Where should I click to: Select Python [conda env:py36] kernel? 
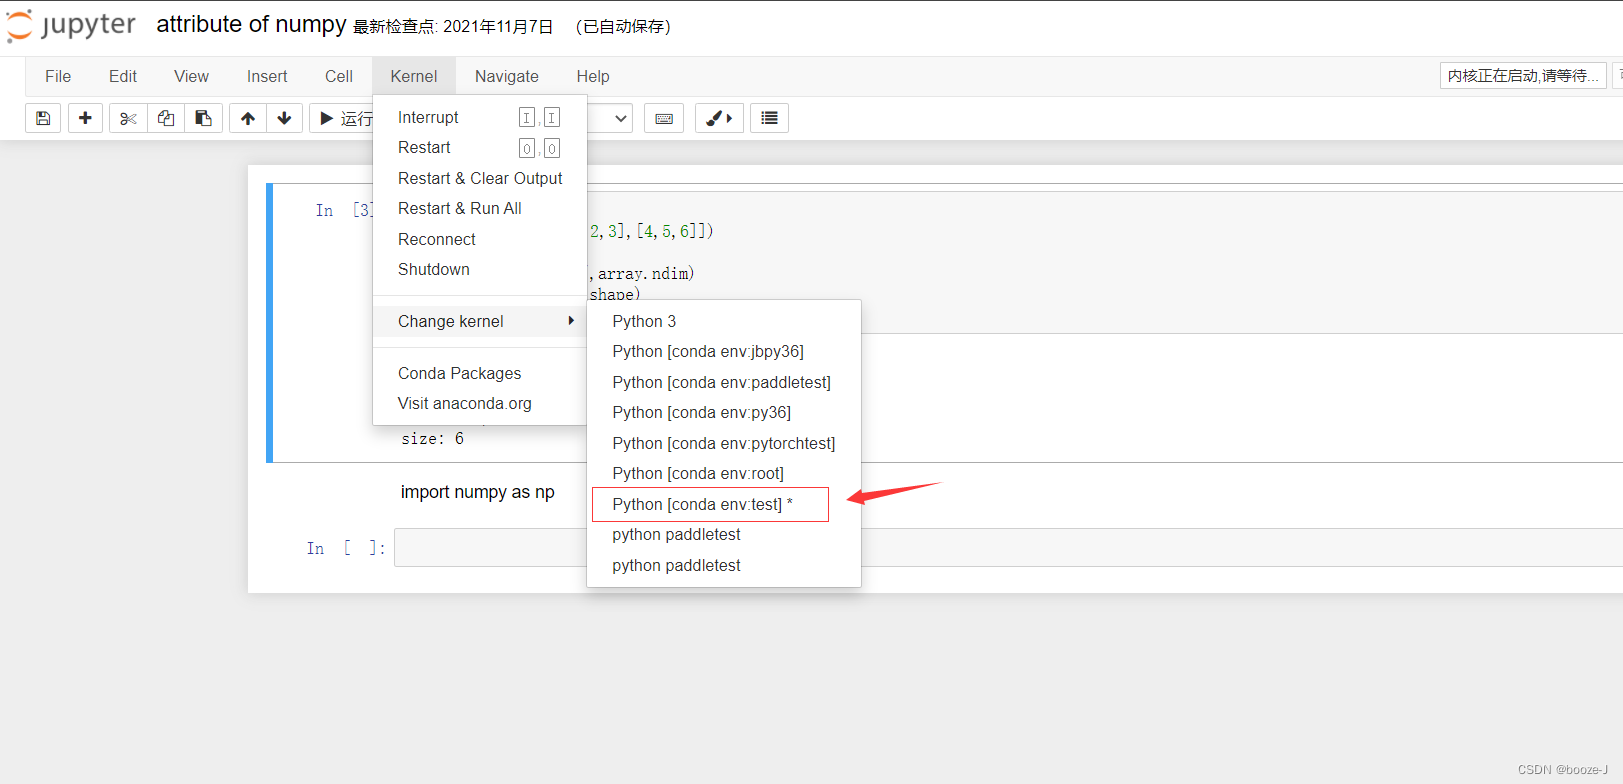(x=723, y=412)
